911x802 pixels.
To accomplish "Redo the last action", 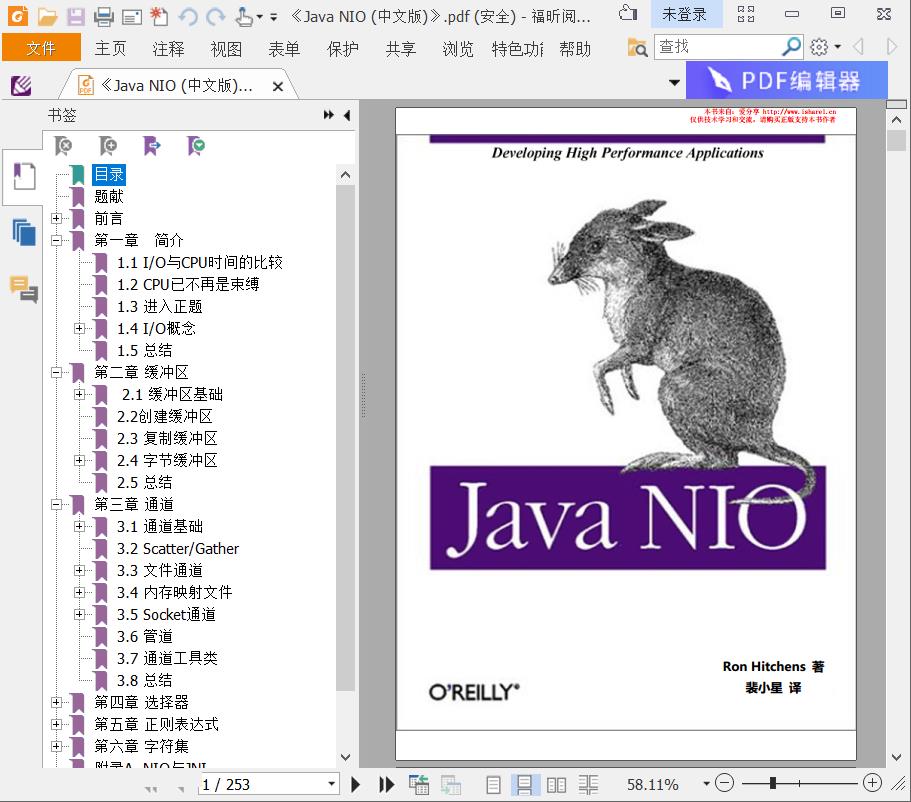I will pyautogui.click(x=216, y=16).
